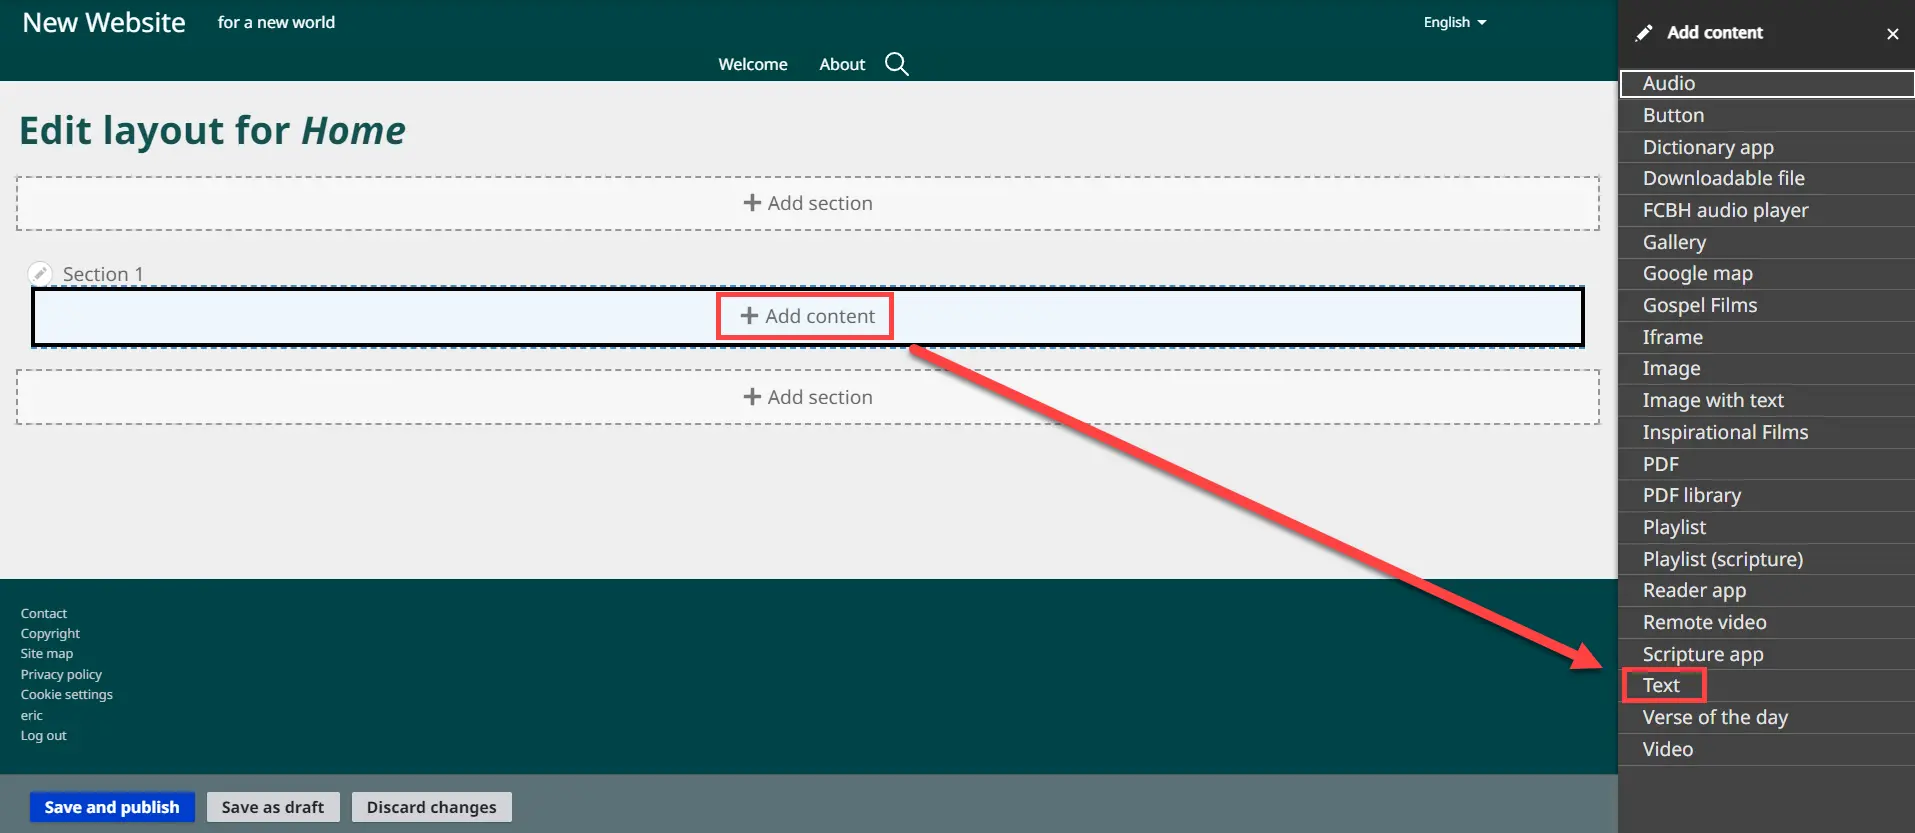Click the New Website site title

pos(104,22)
